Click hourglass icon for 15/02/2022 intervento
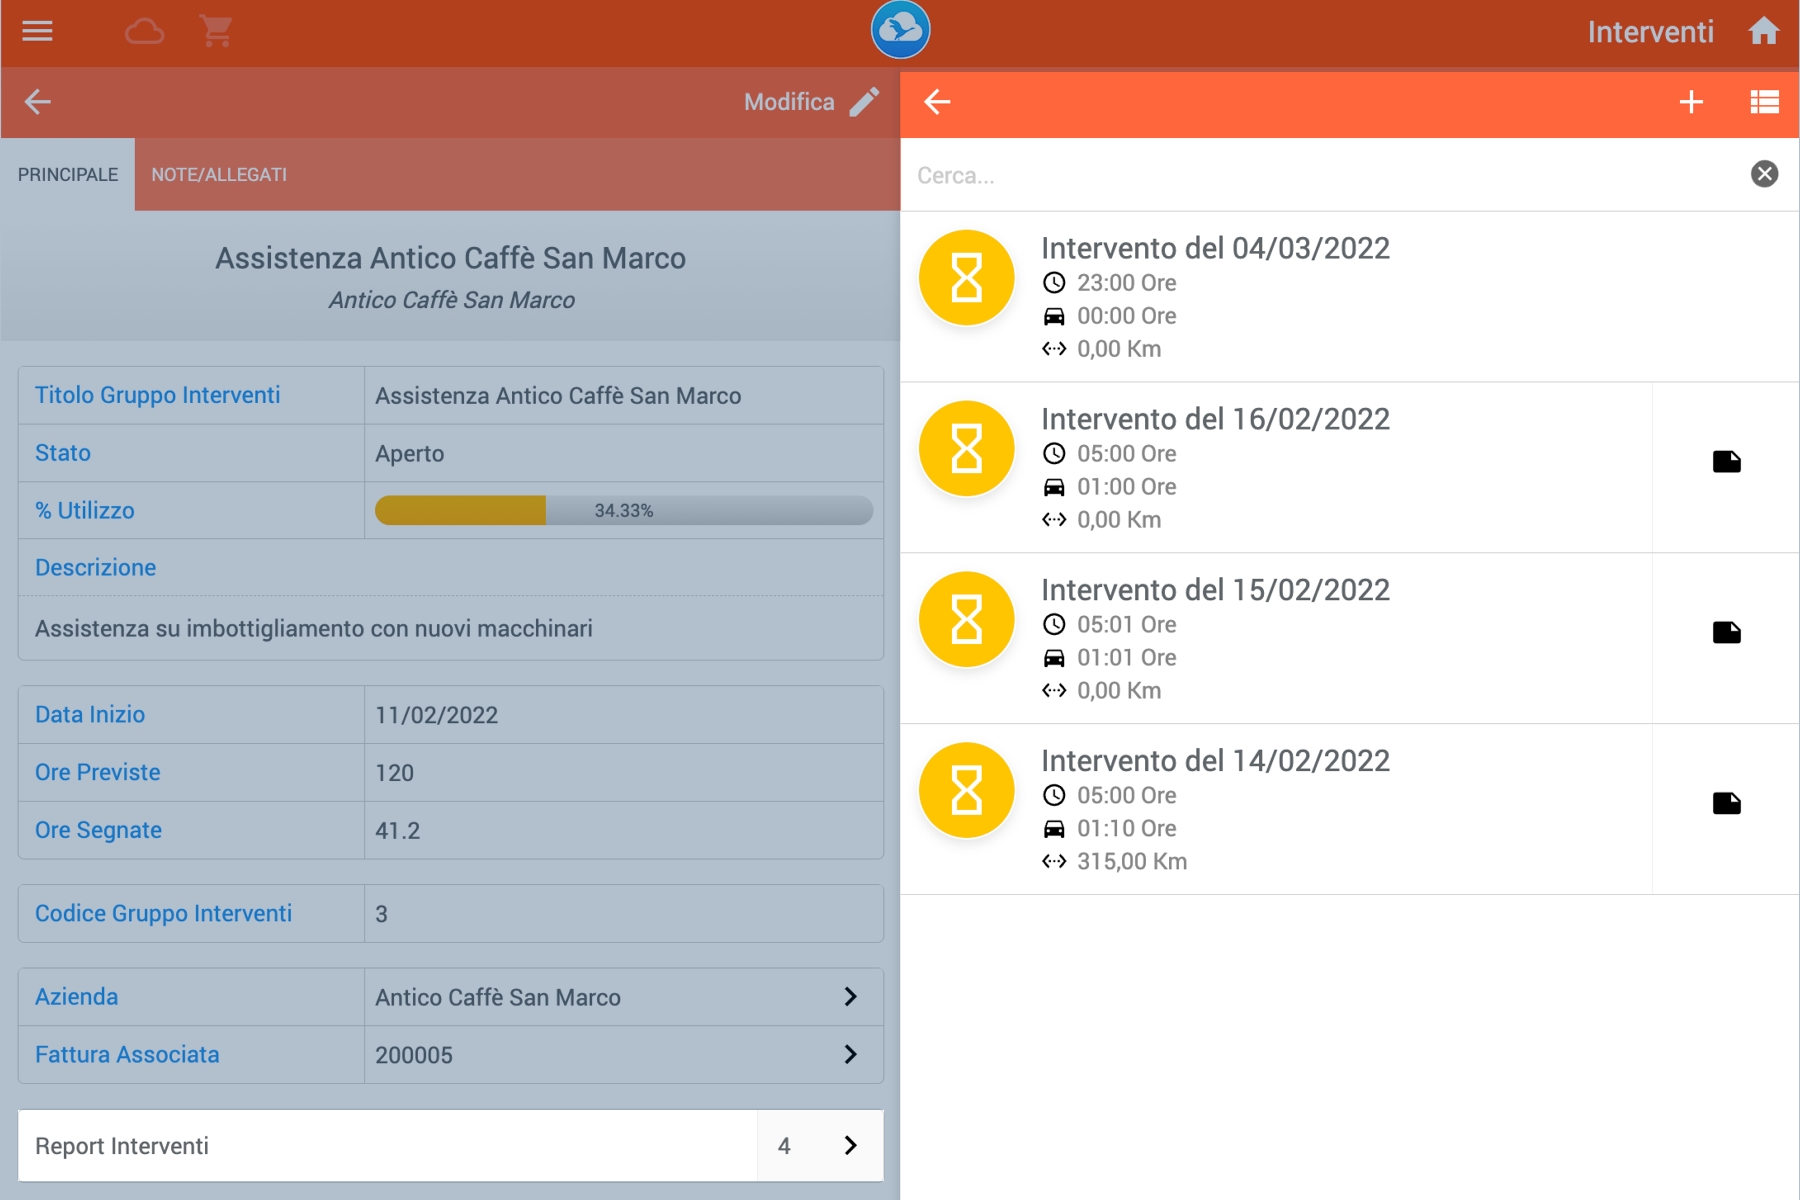 tap(967, 620)
